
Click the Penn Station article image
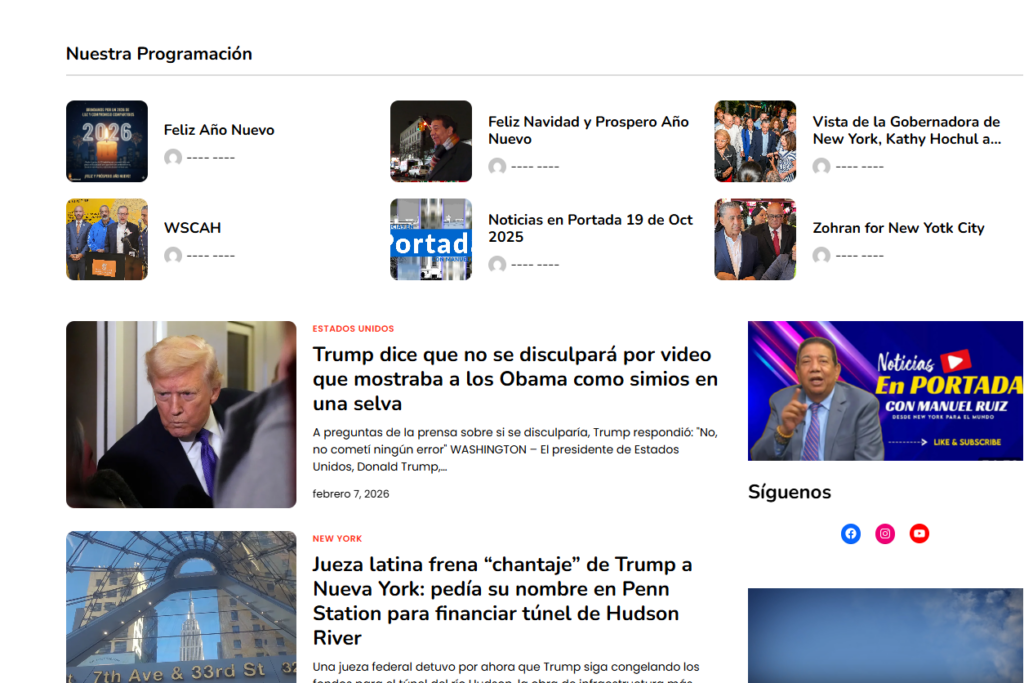click(x=181, y=606)
